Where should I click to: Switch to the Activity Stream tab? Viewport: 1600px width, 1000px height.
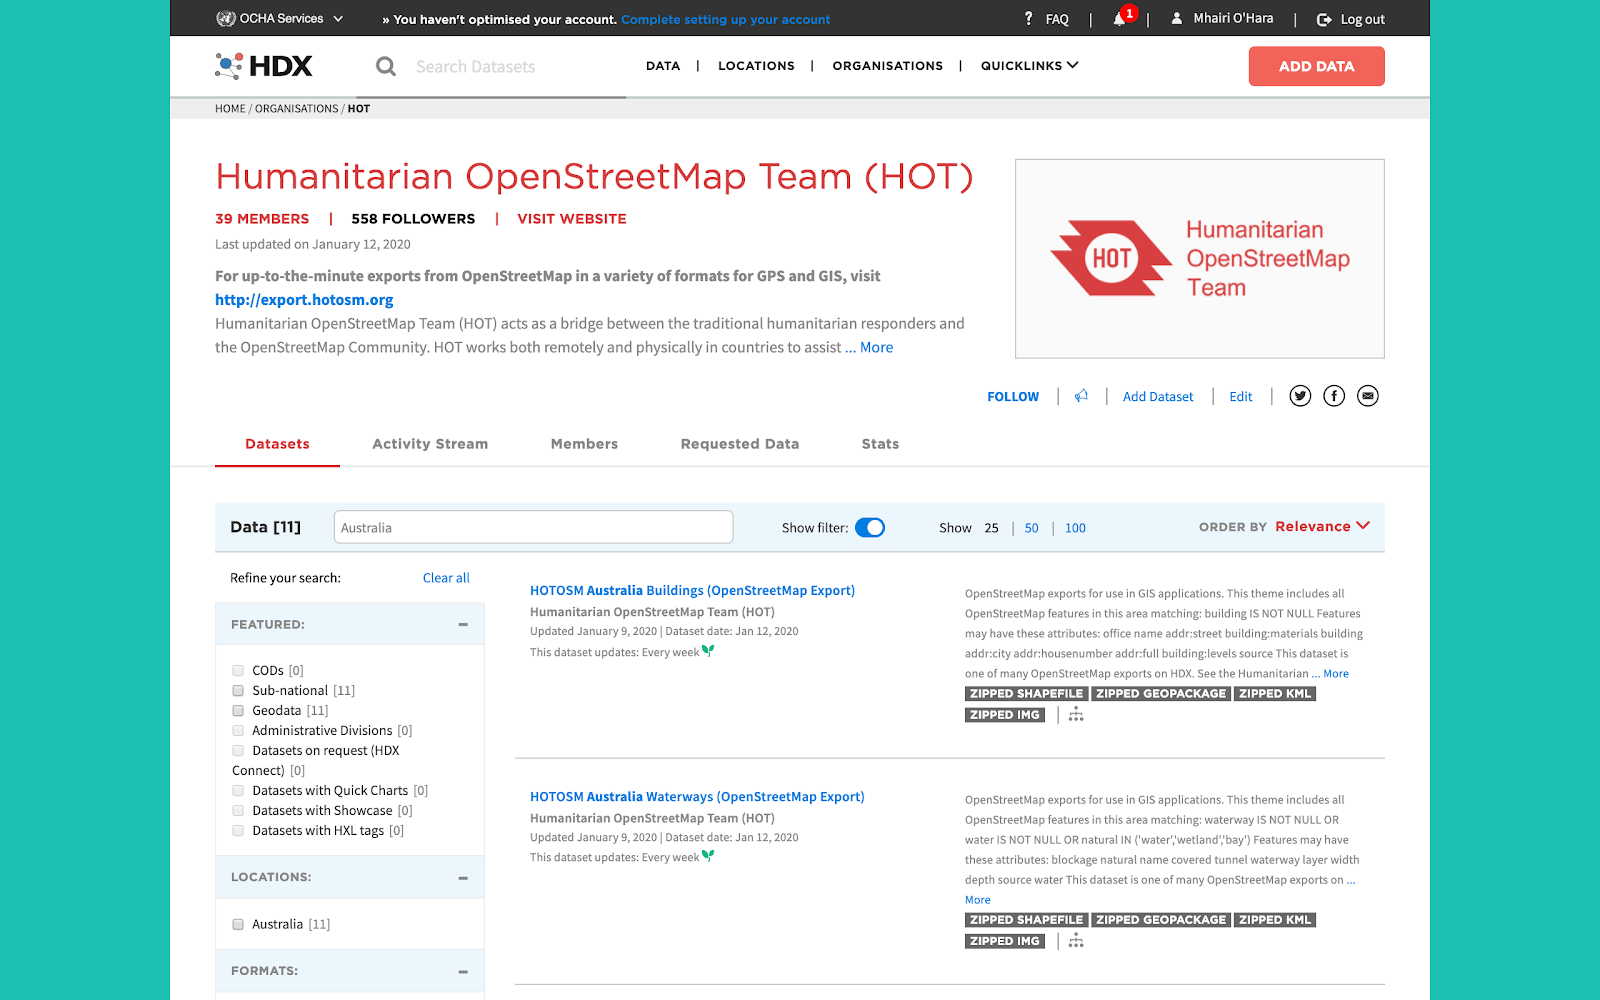(x=429, y=443)
